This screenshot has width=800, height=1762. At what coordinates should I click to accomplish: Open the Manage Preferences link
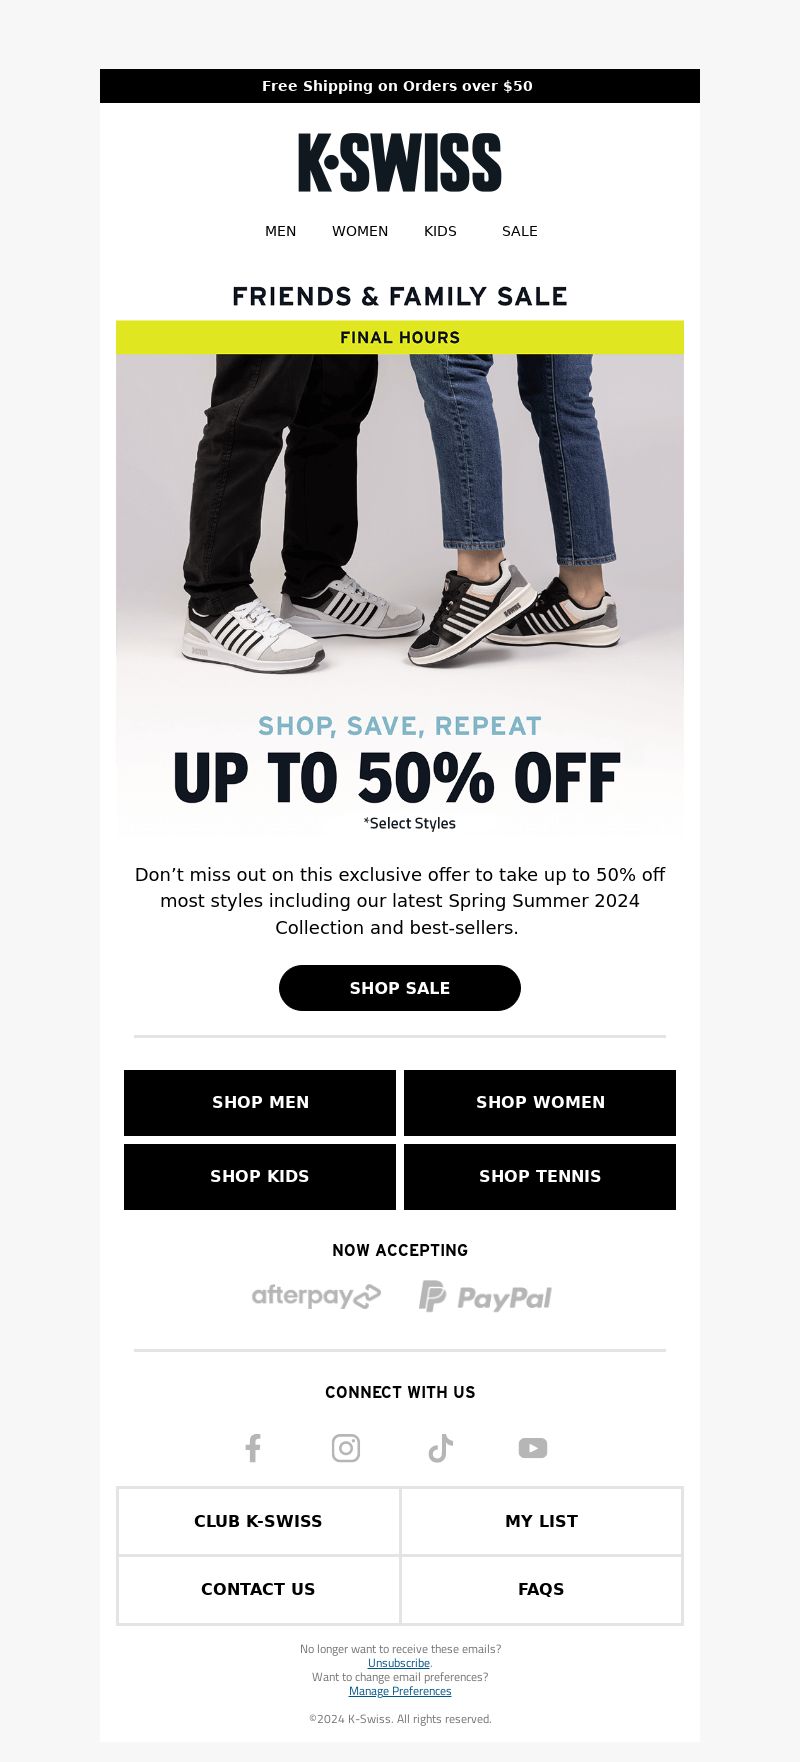tap(400, 1691)
